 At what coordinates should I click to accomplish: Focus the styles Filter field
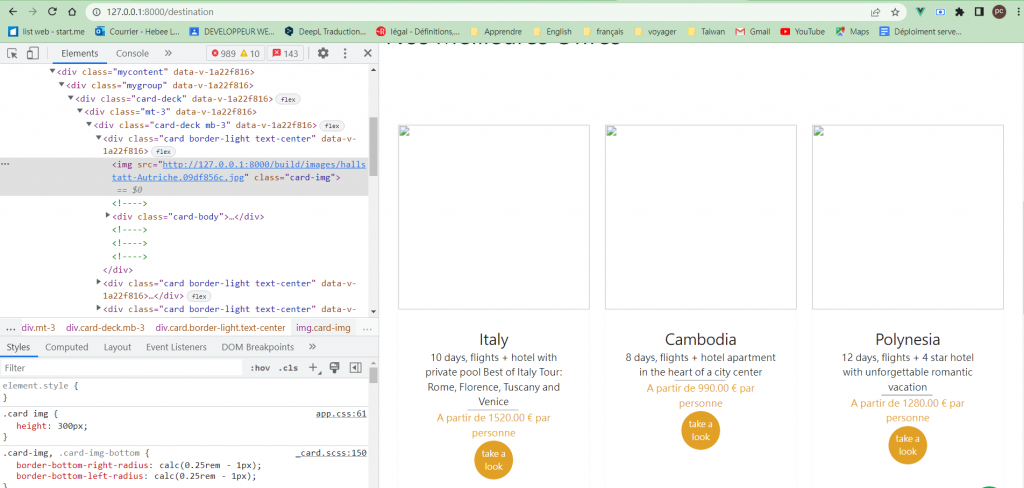pyautogui.click(x=121, y=368)
